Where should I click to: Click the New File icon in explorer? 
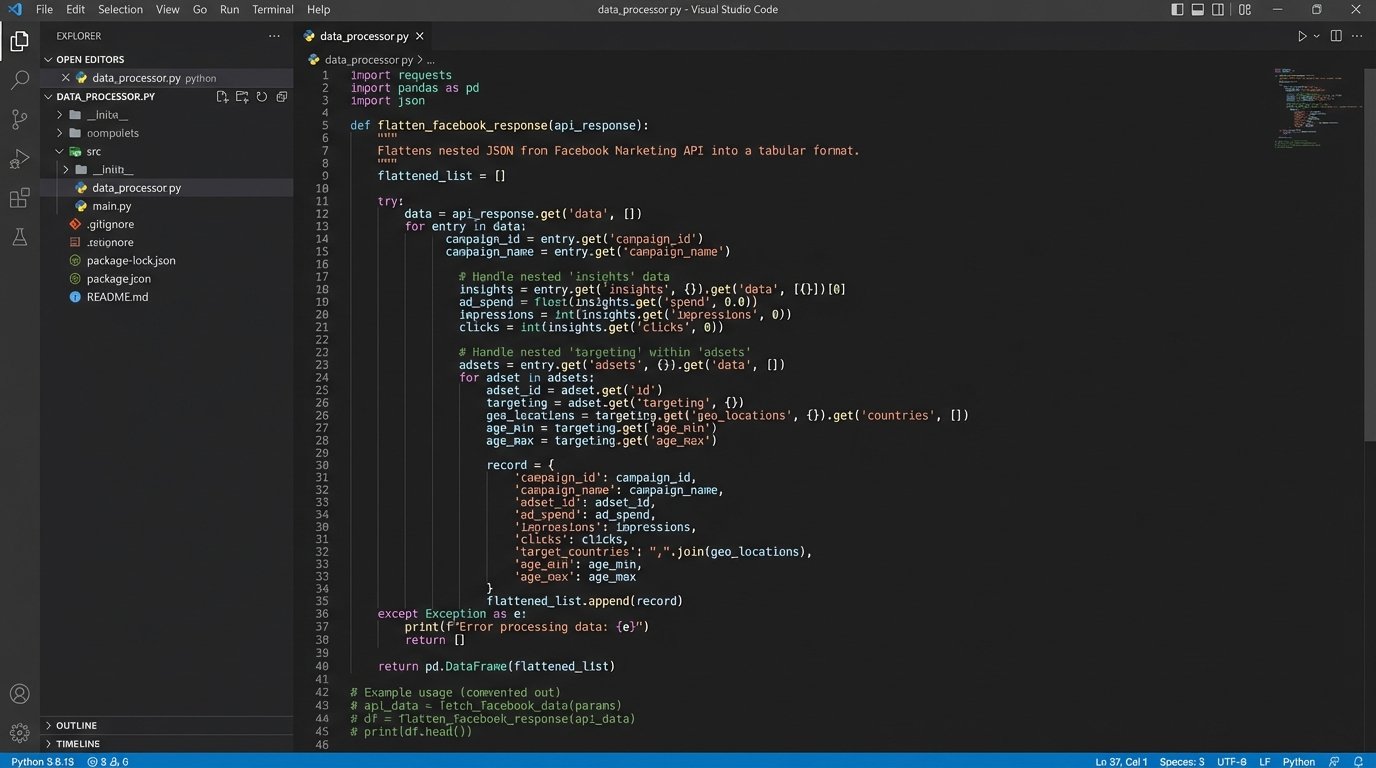[x=222, y=97]
